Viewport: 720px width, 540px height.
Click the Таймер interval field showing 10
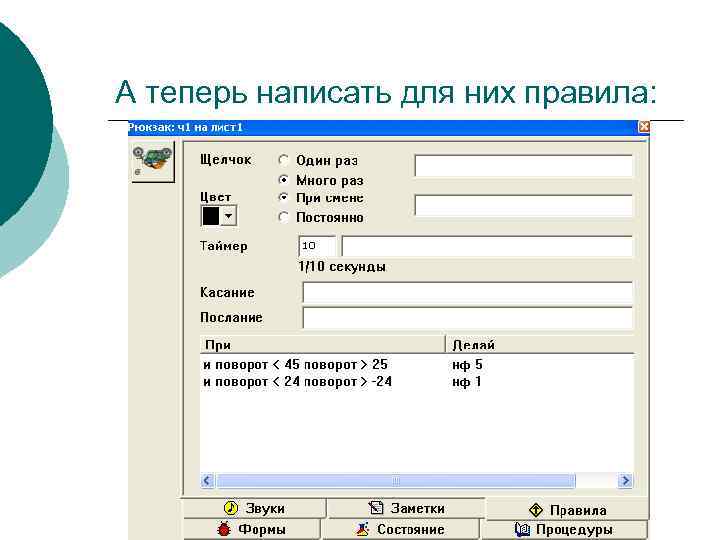[317, 246]
